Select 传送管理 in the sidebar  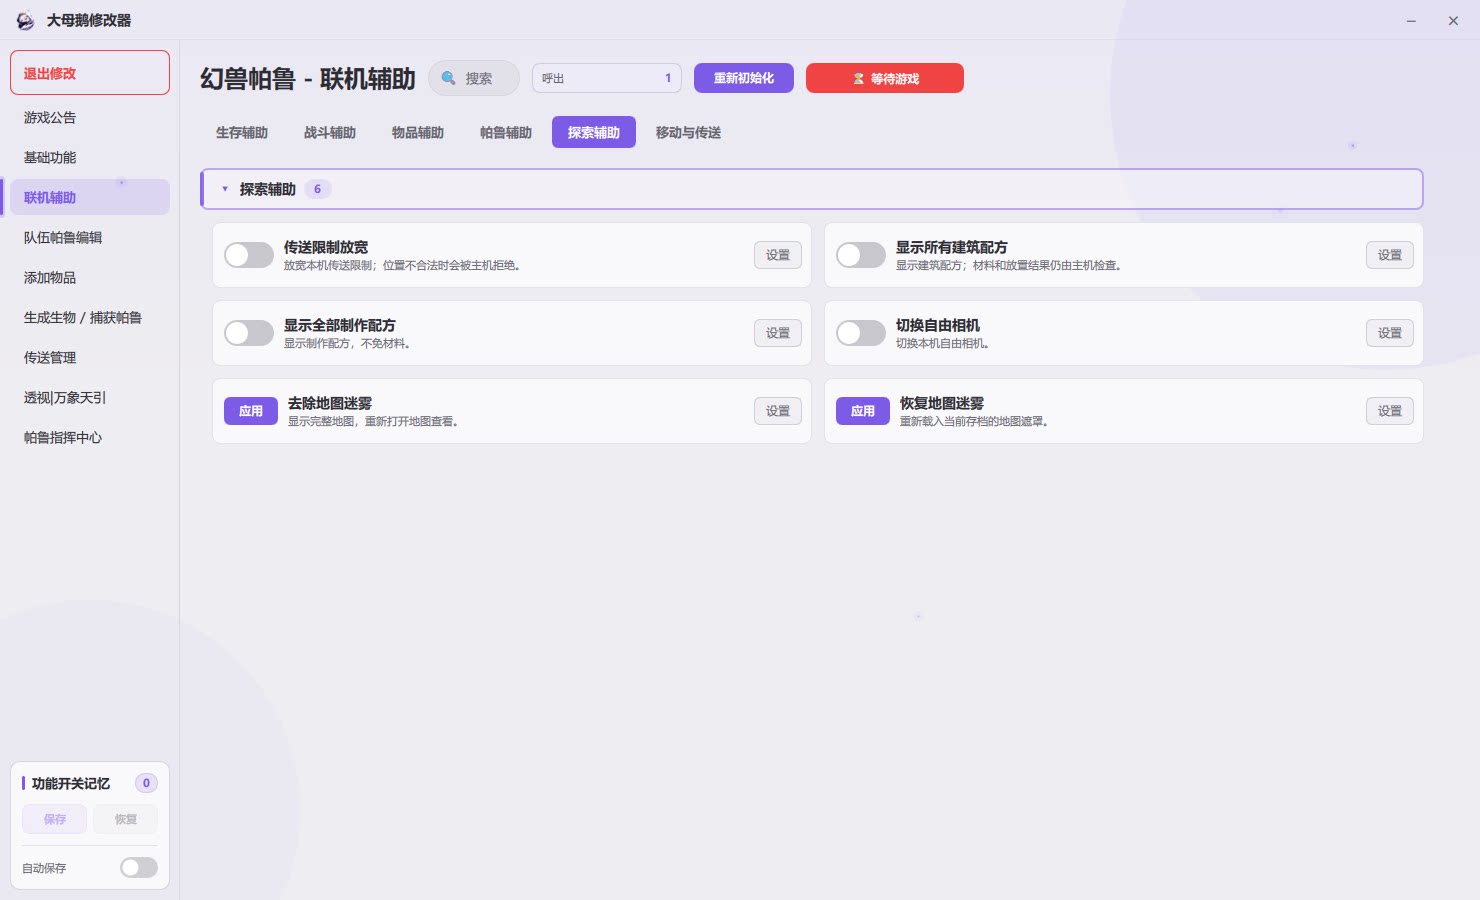coord(90,357)
